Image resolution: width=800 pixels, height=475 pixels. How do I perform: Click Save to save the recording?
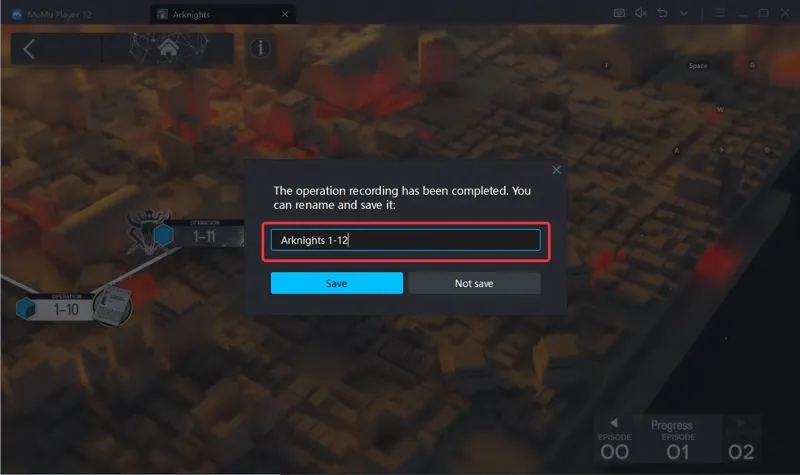[x=337, y=283]
